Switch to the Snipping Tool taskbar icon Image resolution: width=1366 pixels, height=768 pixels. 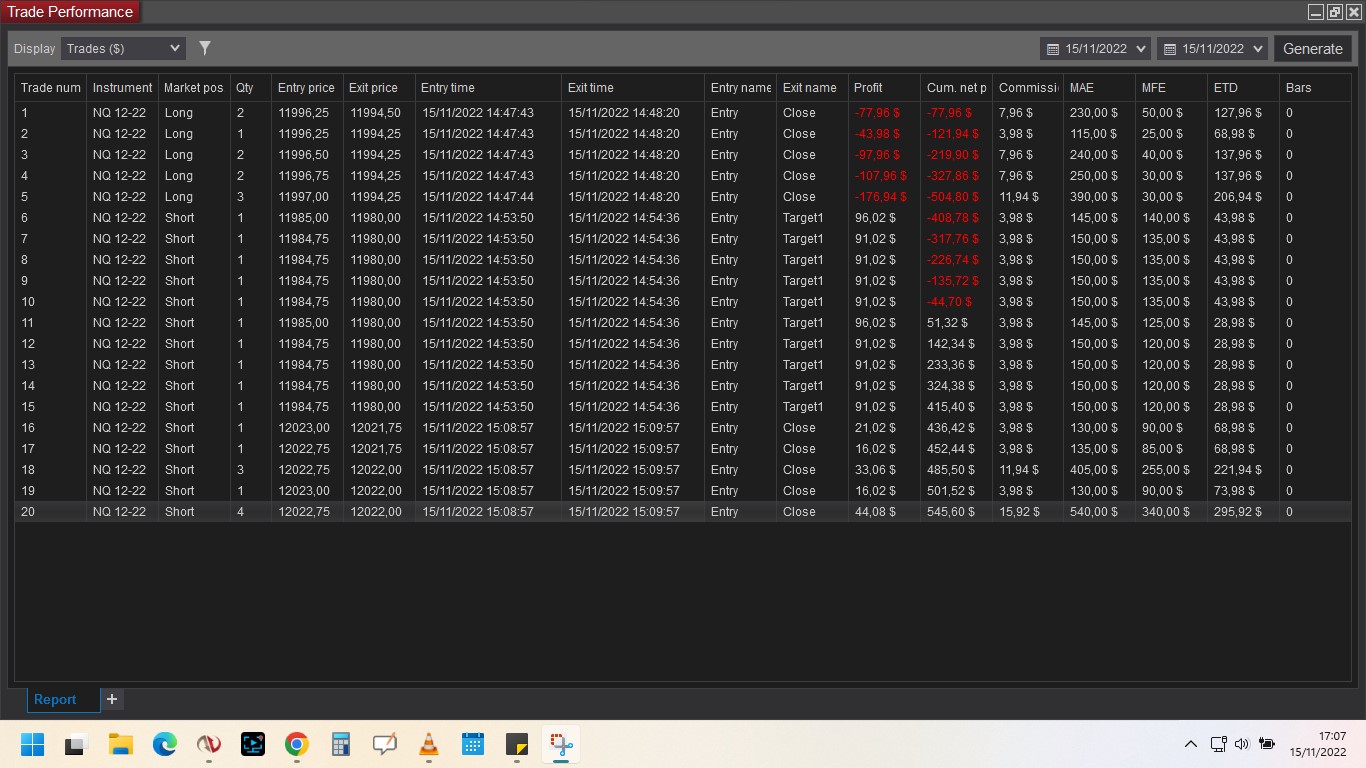(561, 744)
